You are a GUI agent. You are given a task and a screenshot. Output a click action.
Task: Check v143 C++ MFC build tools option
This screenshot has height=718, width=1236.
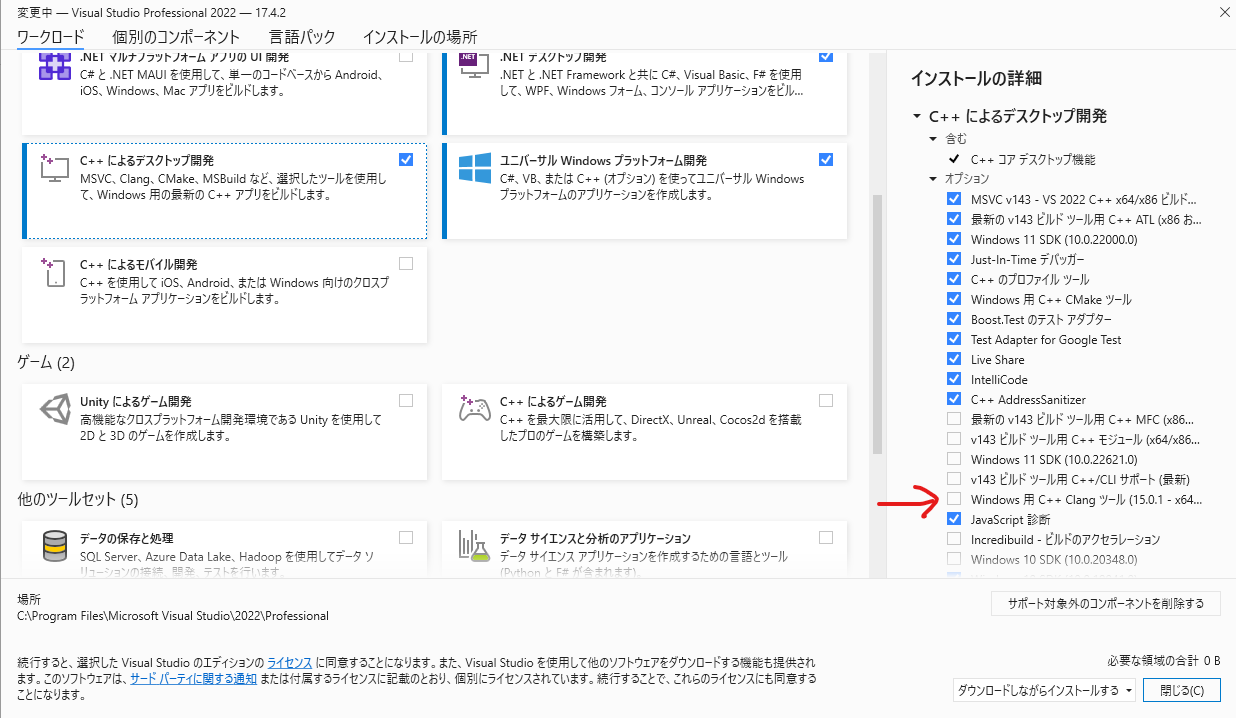[954, 419]
